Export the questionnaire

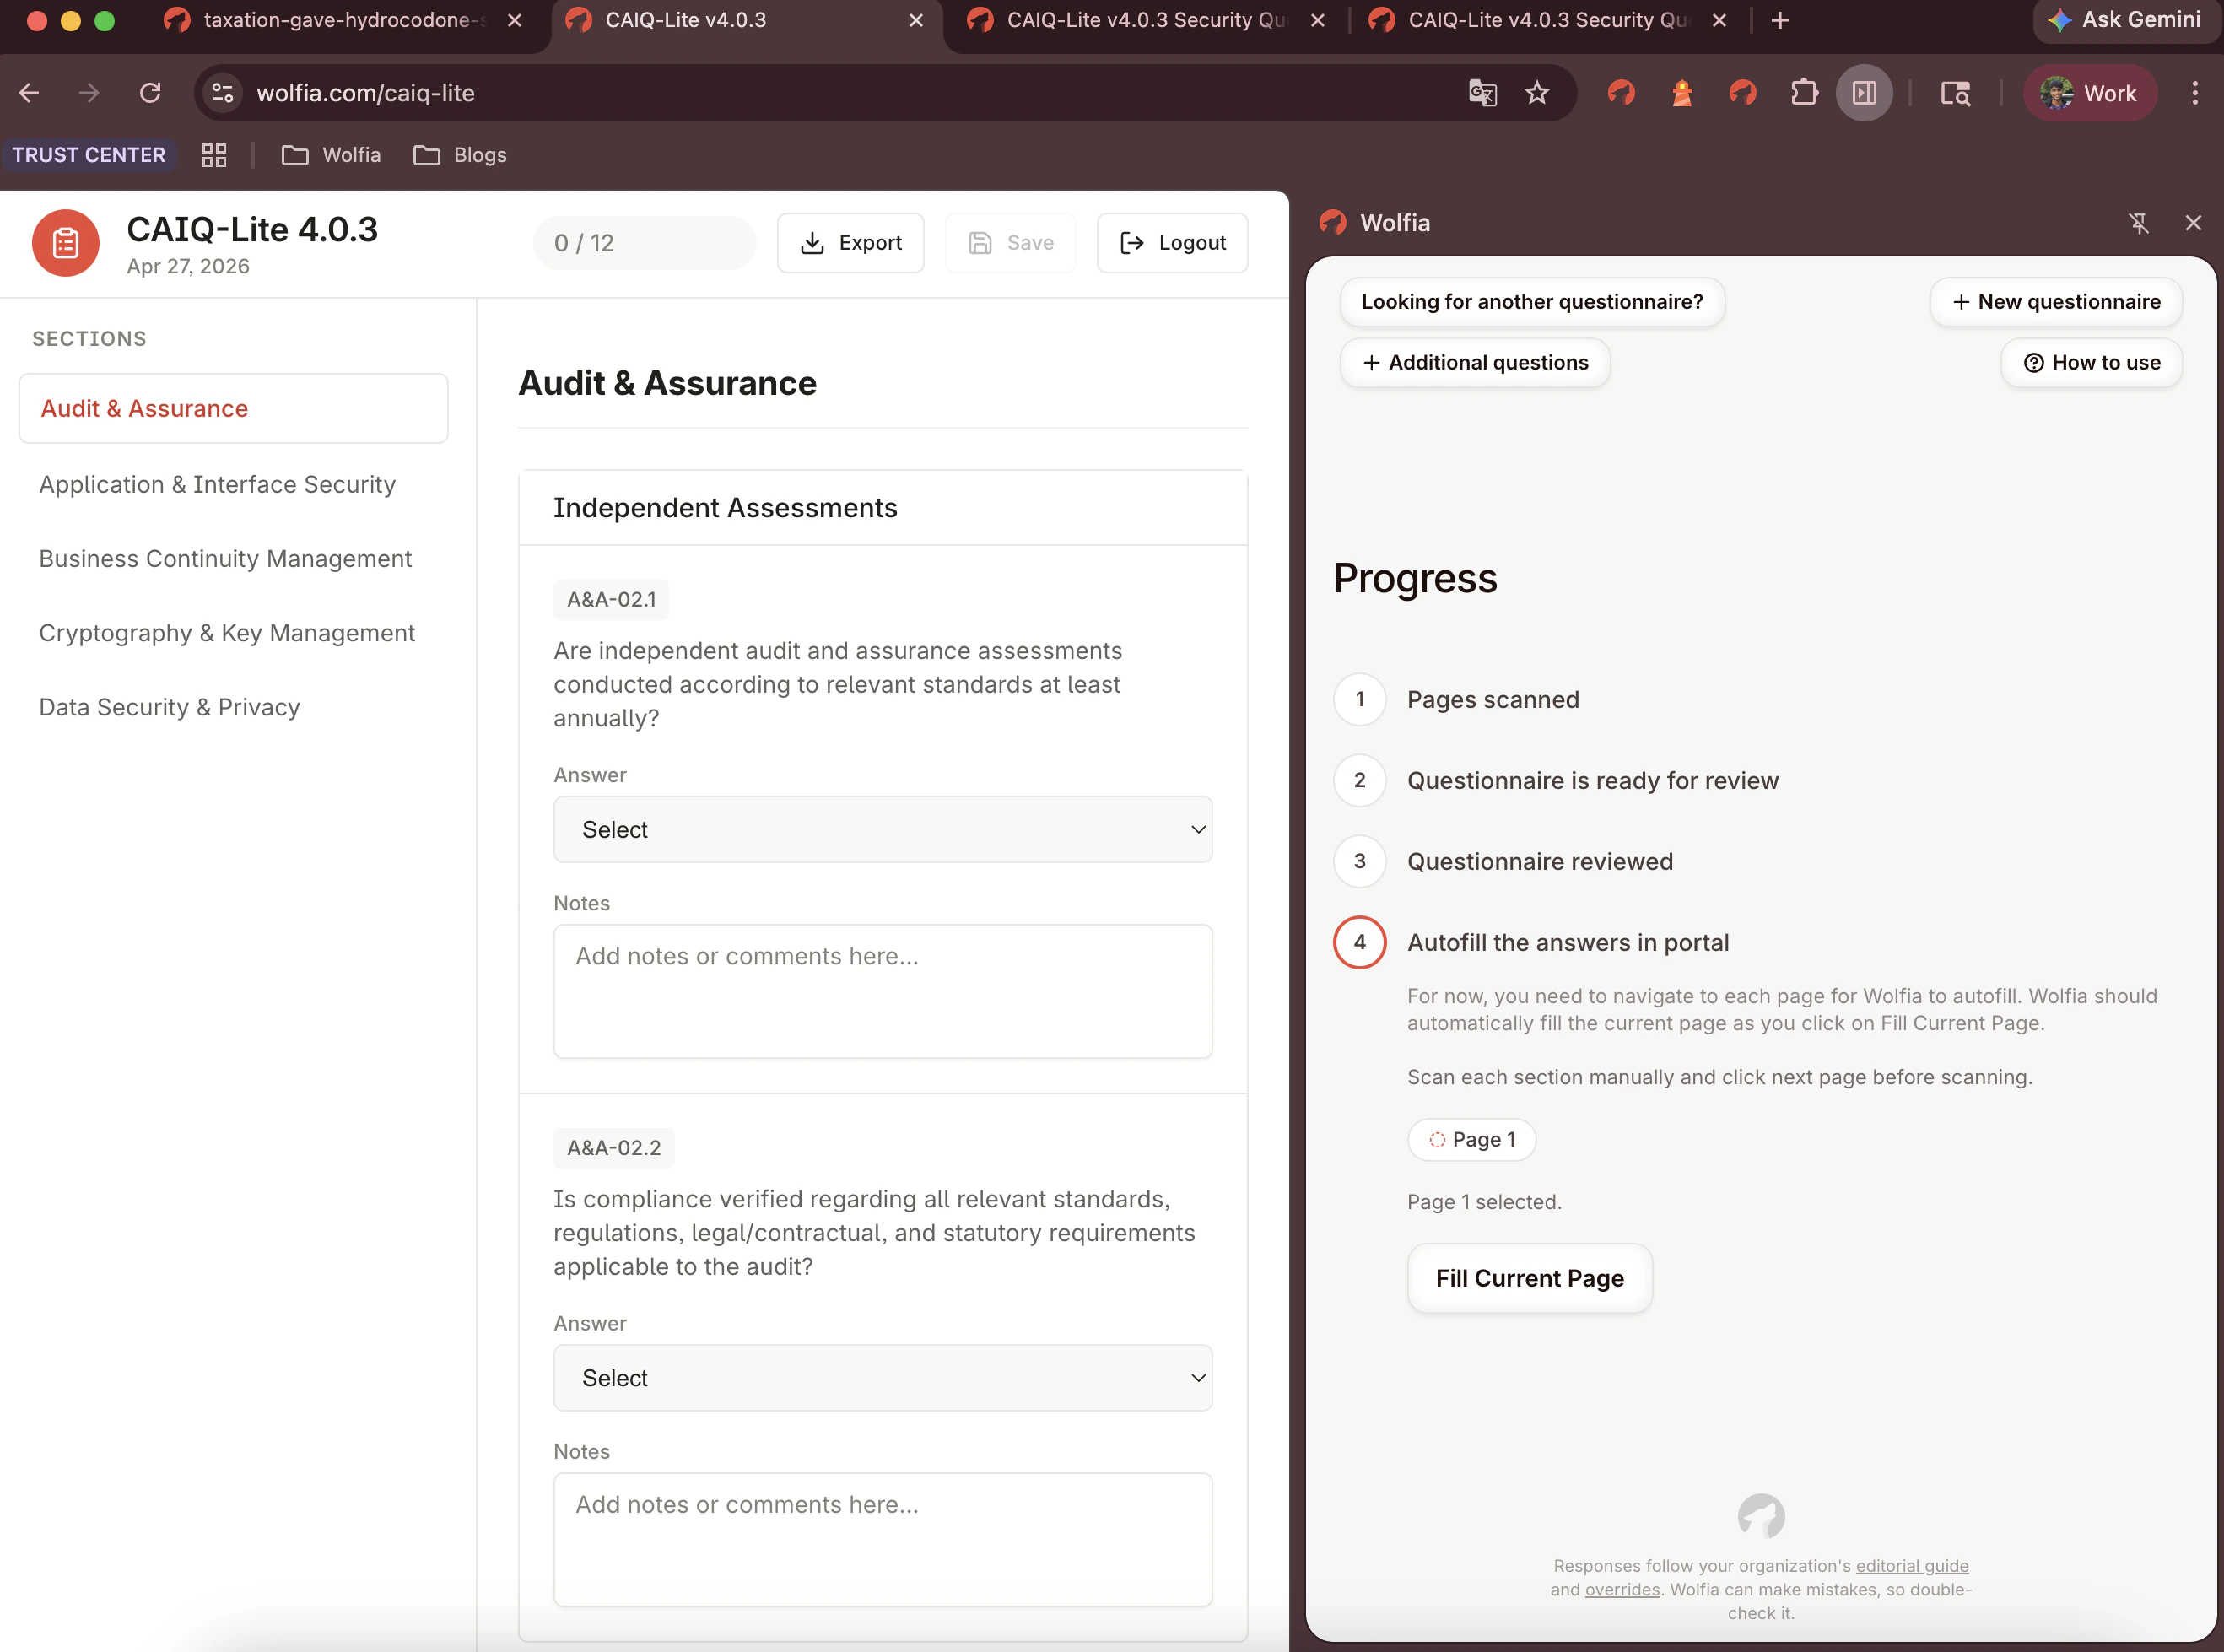tap(851, 242)
